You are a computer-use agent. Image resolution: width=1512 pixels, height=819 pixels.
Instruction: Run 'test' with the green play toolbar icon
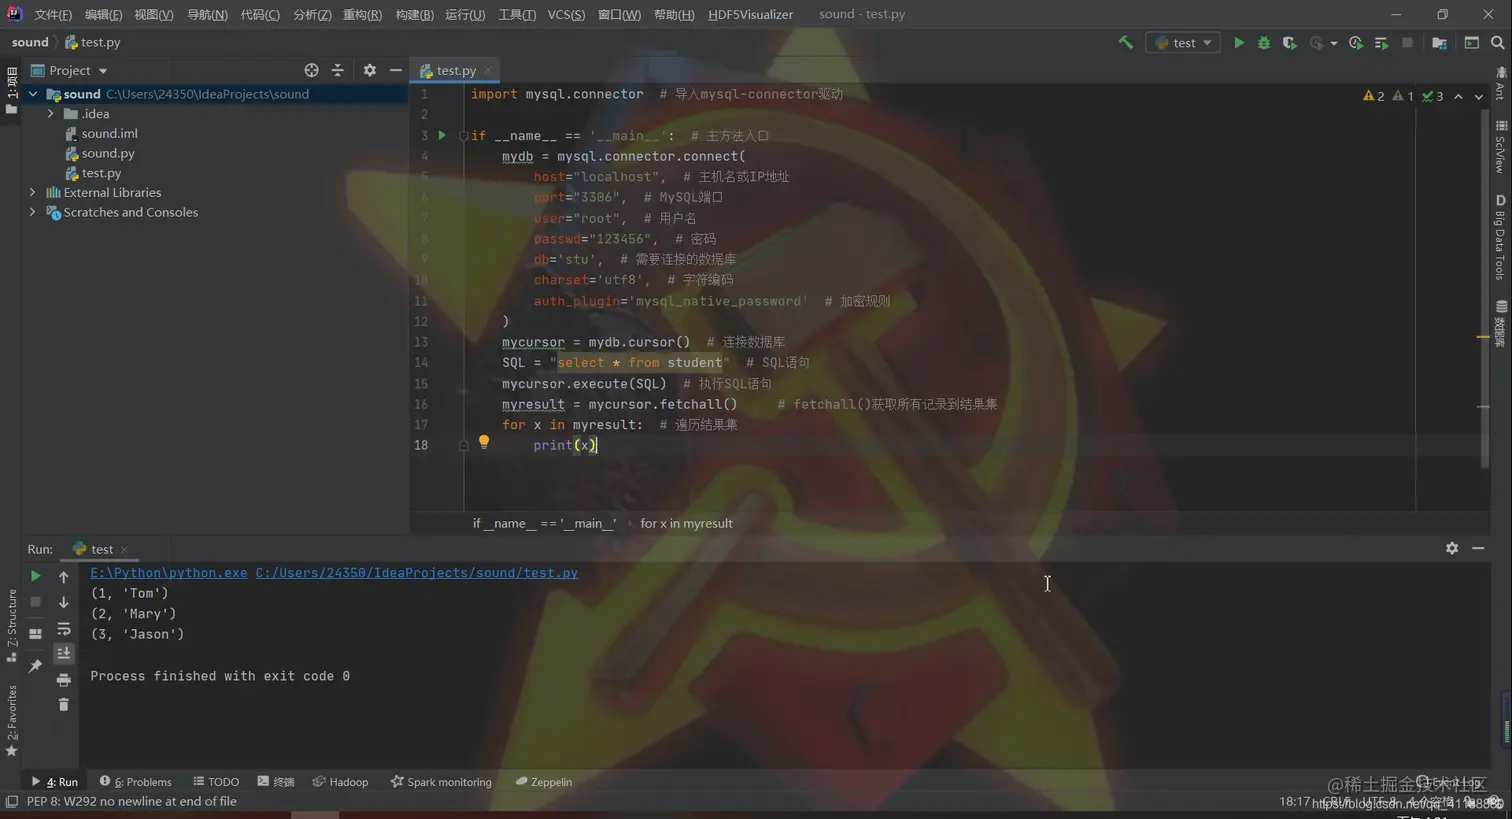click(x=1239, y=43)
